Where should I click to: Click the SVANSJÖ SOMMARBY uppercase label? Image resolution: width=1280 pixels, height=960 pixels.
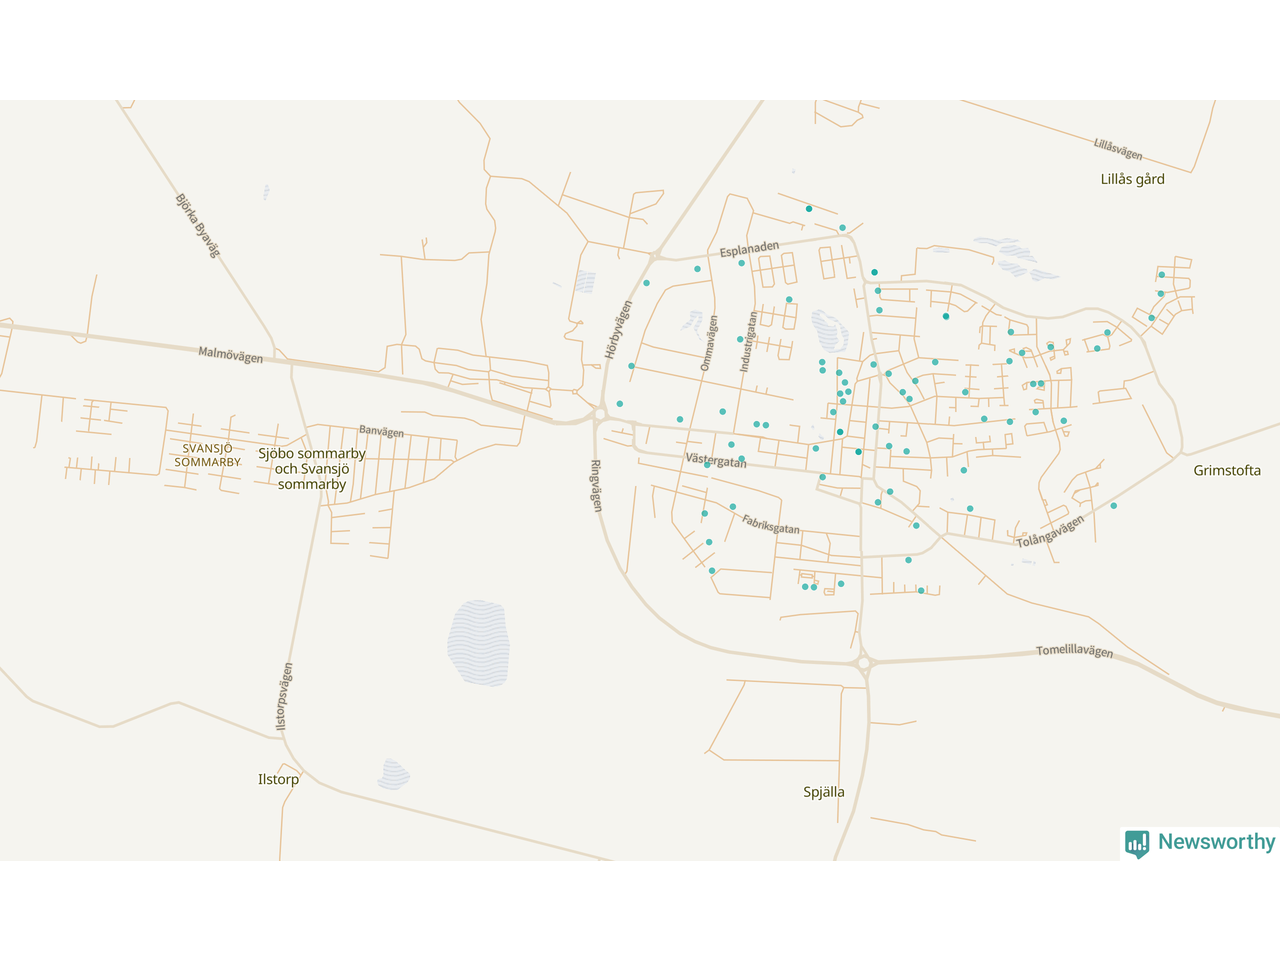tap(207, 455)
